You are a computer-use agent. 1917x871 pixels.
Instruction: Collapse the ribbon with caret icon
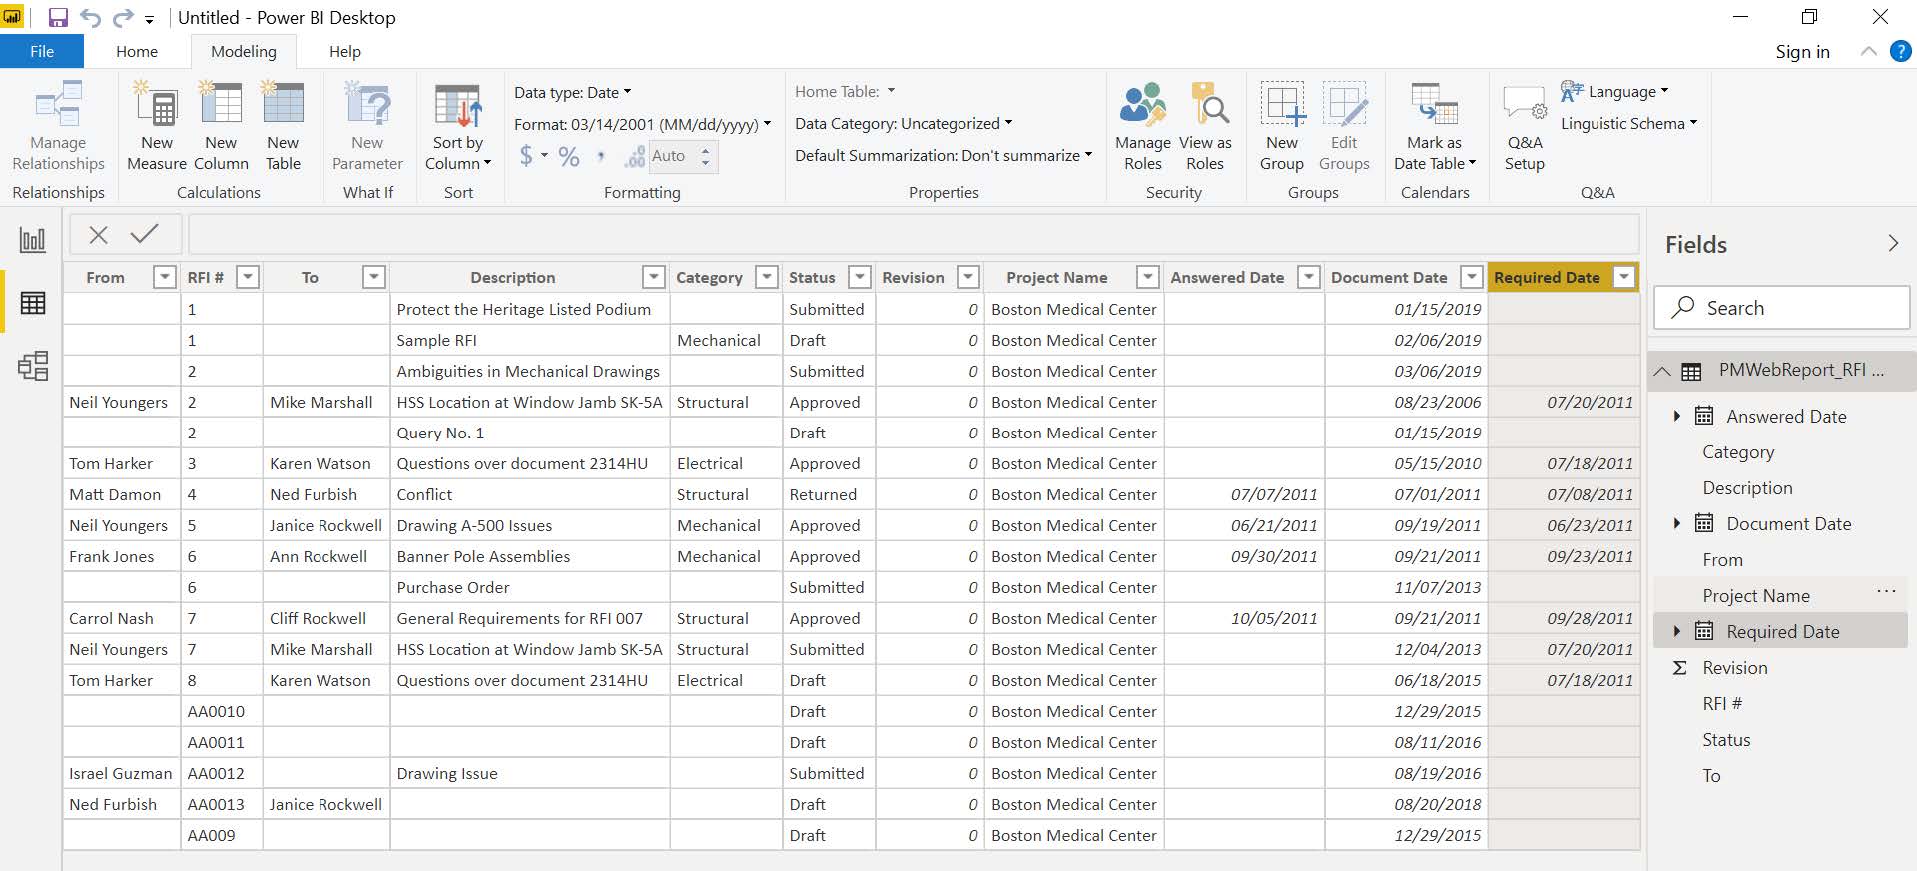tap(1868, 52)
